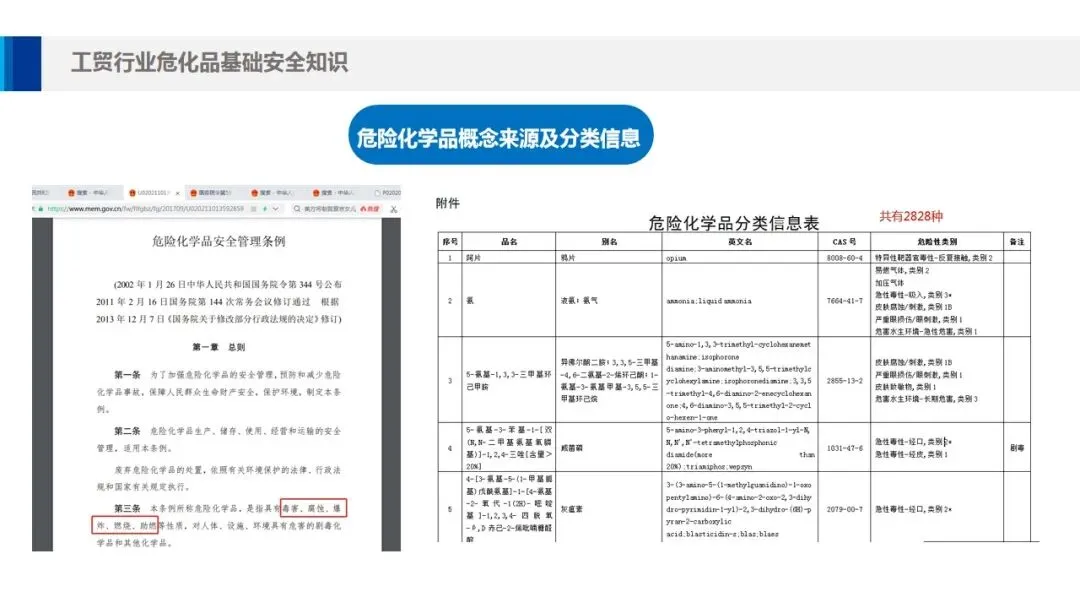The height and width of the screenshot is (608, 1080).
Task: Click the CAS number 8008-60-4
Action: 844,258
